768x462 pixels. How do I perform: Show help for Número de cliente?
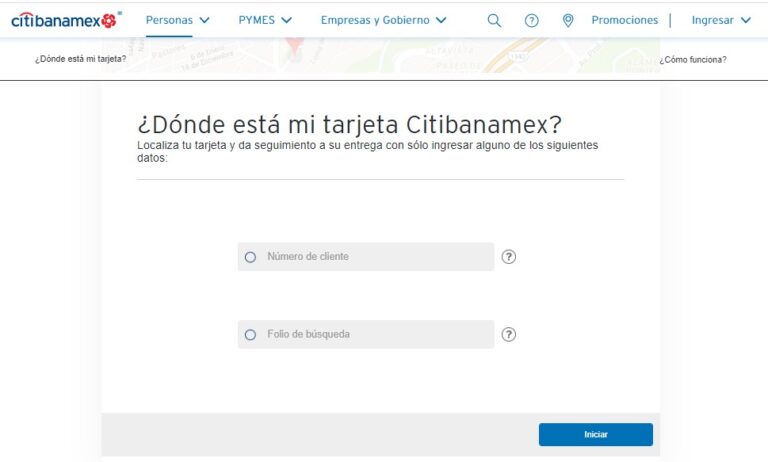508,257
